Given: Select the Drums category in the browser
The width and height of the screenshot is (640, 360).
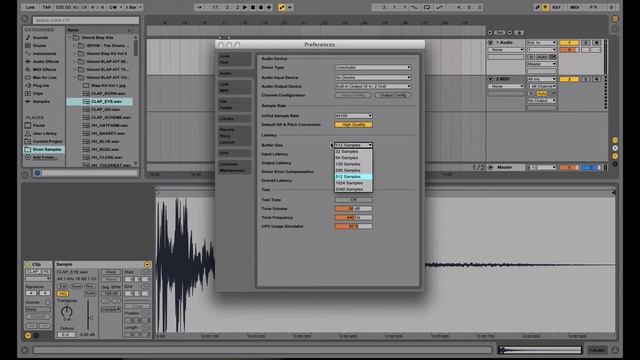Looking at the screenshot, I should click(x=39, y=46).
